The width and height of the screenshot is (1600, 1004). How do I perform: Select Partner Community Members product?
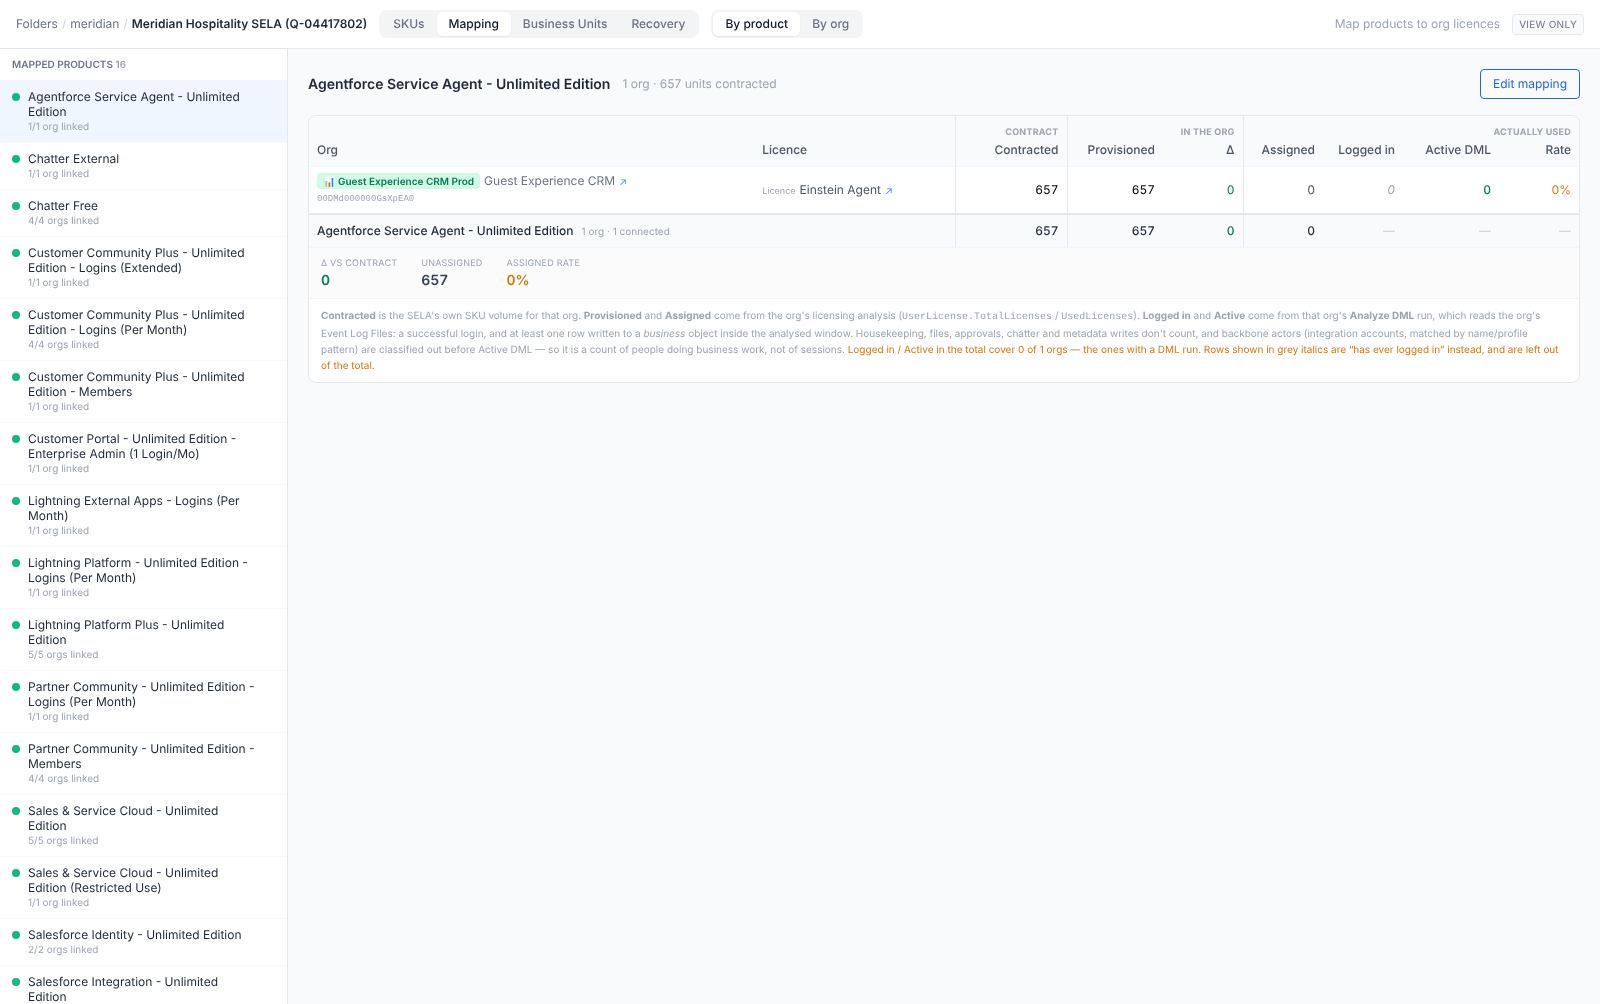tap(143, 763)
